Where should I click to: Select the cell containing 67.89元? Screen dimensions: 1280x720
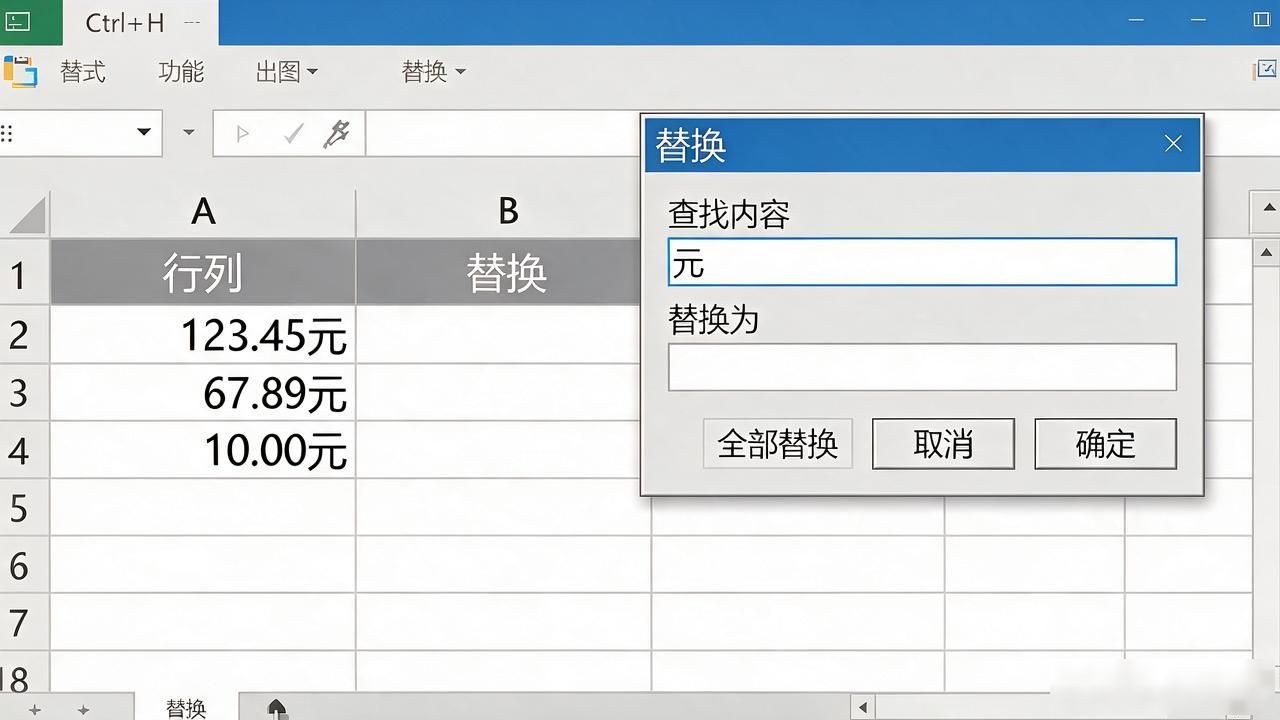203,393
